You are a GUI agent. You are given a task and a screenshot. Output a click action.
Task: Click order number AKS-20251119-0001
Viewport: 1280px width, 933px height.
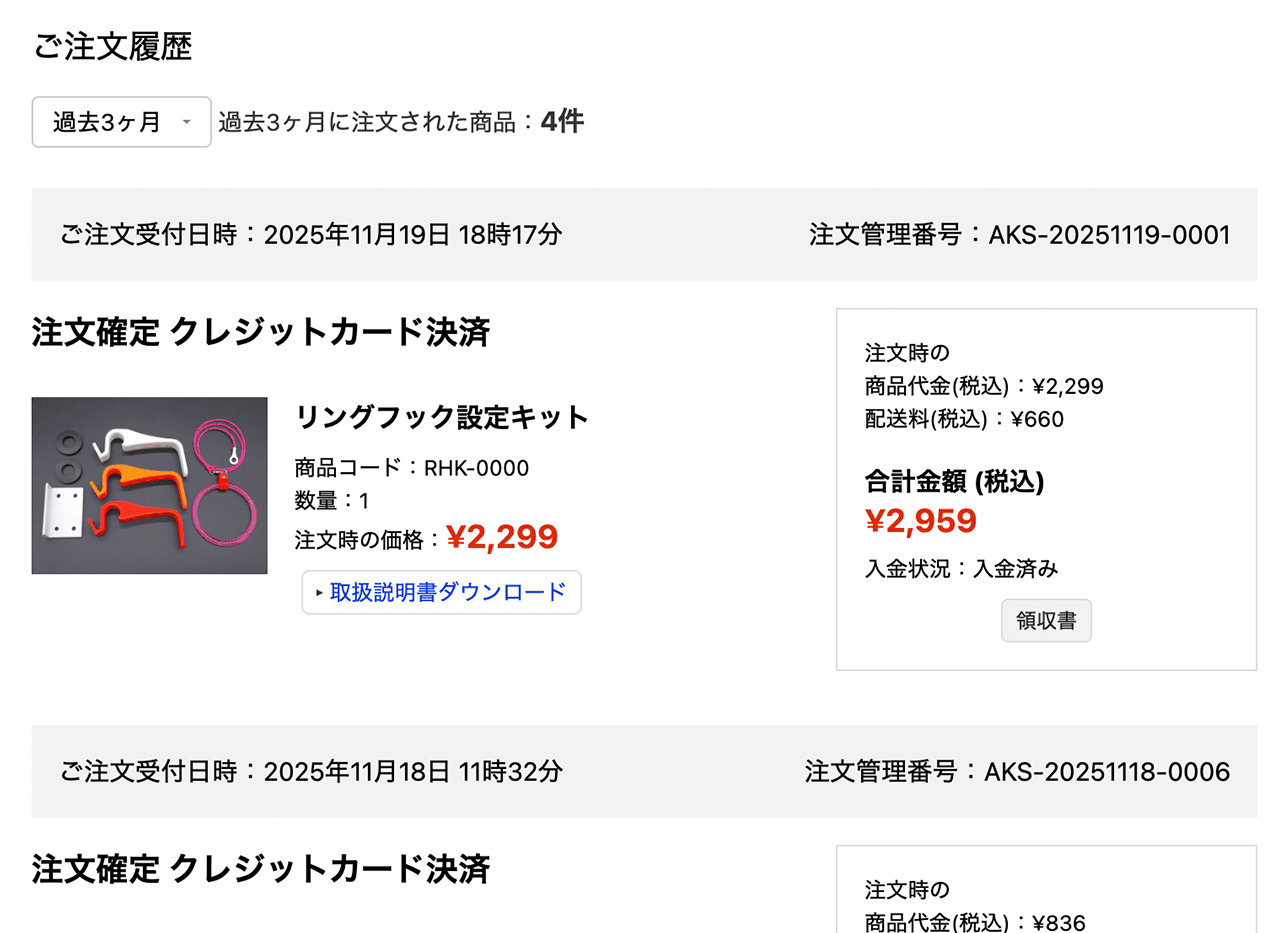1108,235
